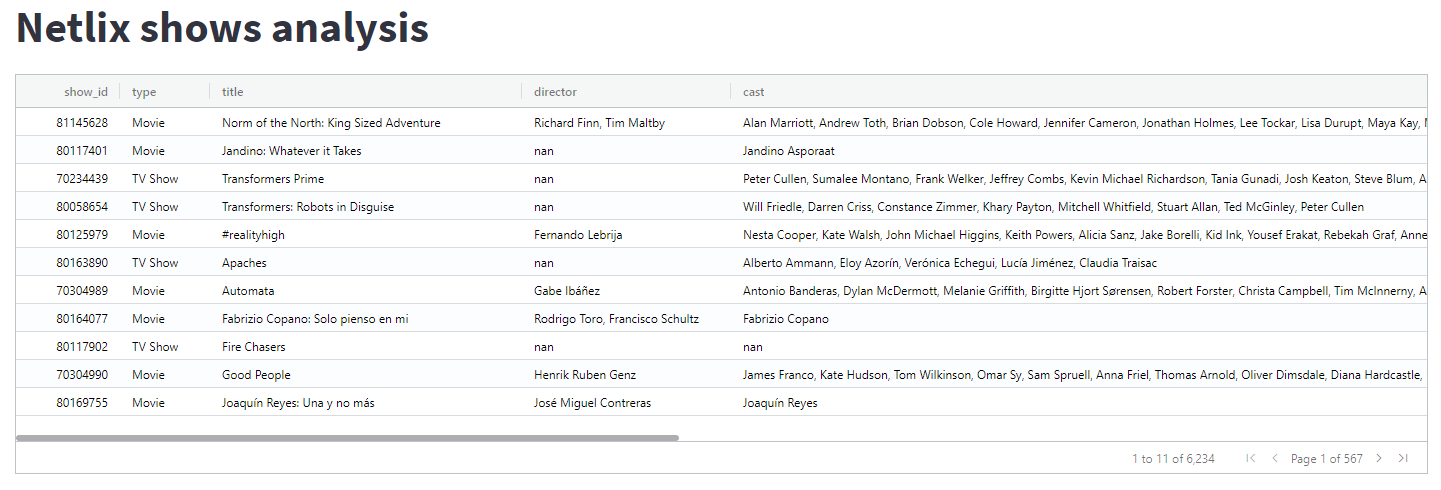The height and width of the screenshot is (490, 1441).
Task: Sort by director column header
Action: click(x=555, y=92)
